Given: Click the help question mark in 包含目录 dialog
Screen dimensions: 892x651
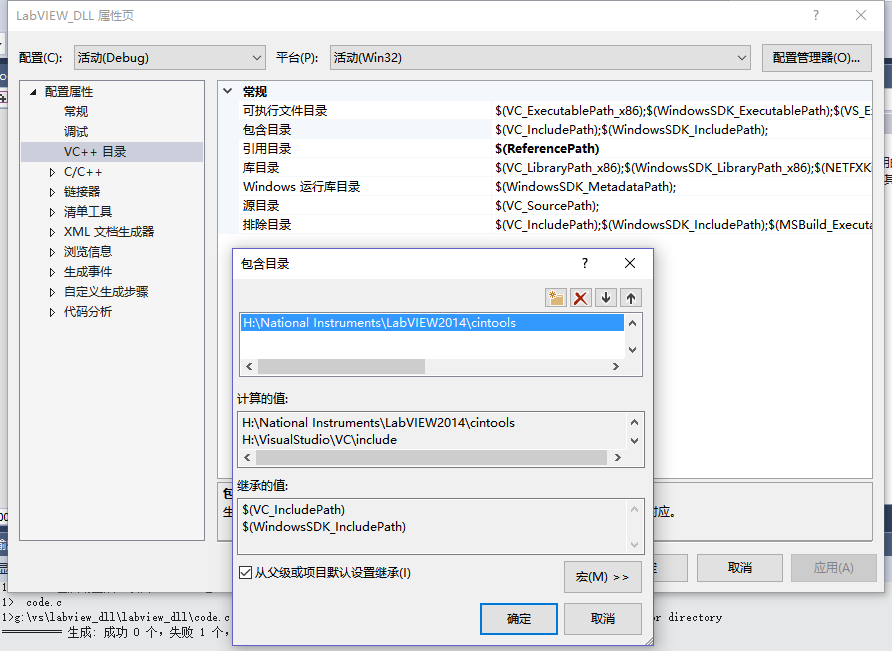Looking at the screenshot, I should click(x=584, y=263).
